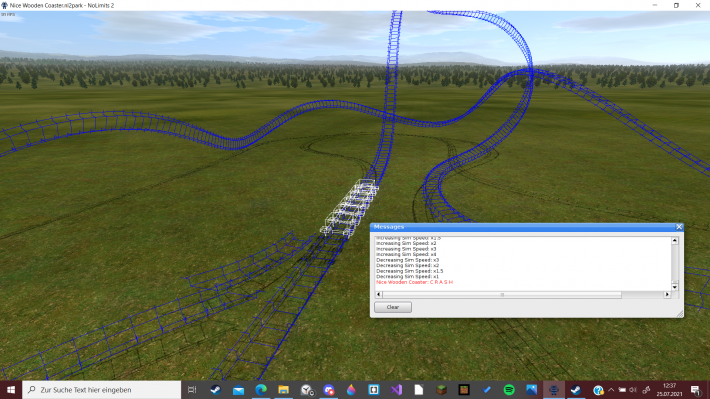Open Task View from the taskbar
This screenshot has height=399, width=710.
pyautogui.click(x=192, y=389)
